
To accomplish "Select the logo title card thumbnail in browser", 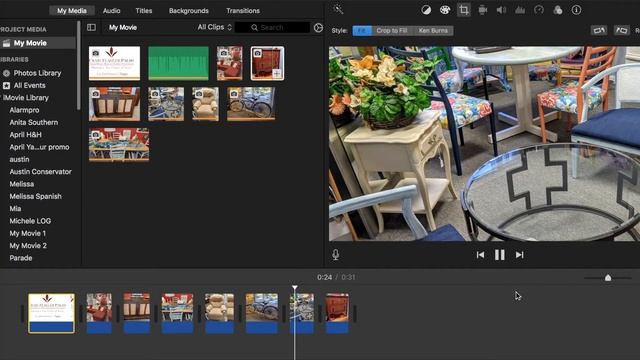I will [x=114, y=63].
